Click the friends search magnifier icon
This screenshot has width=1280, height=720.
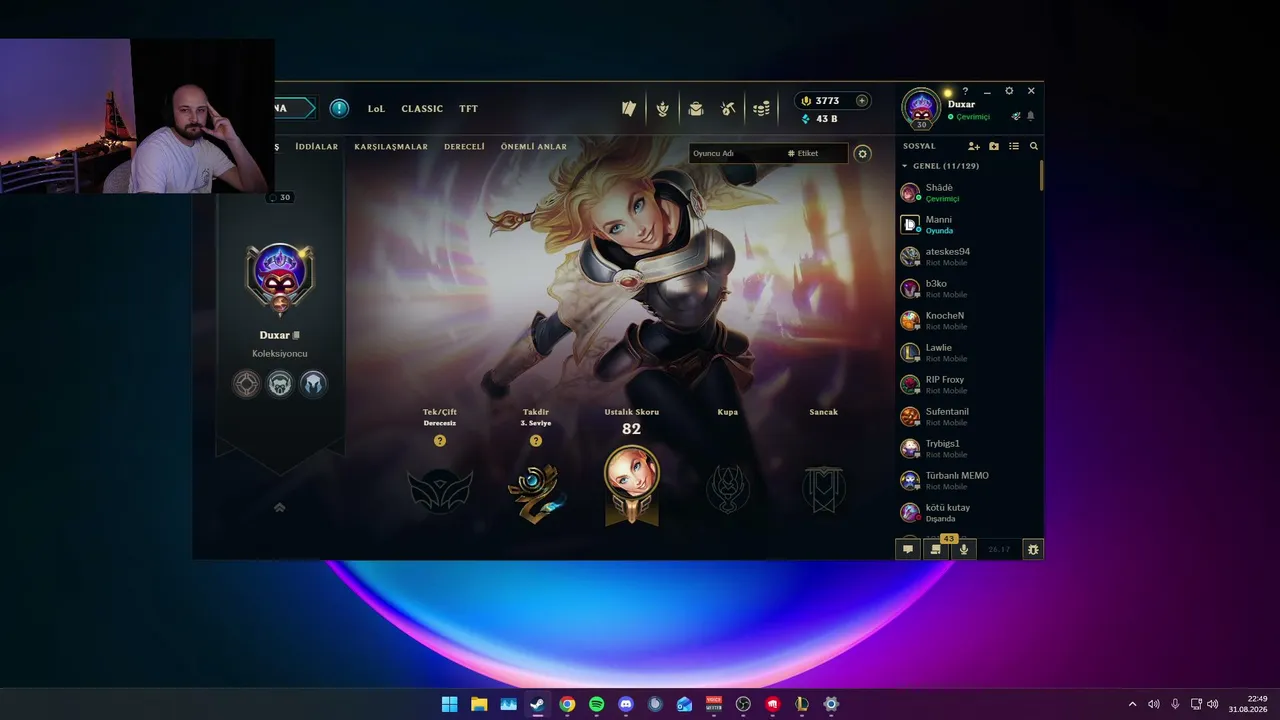[x=1034, y=146]
